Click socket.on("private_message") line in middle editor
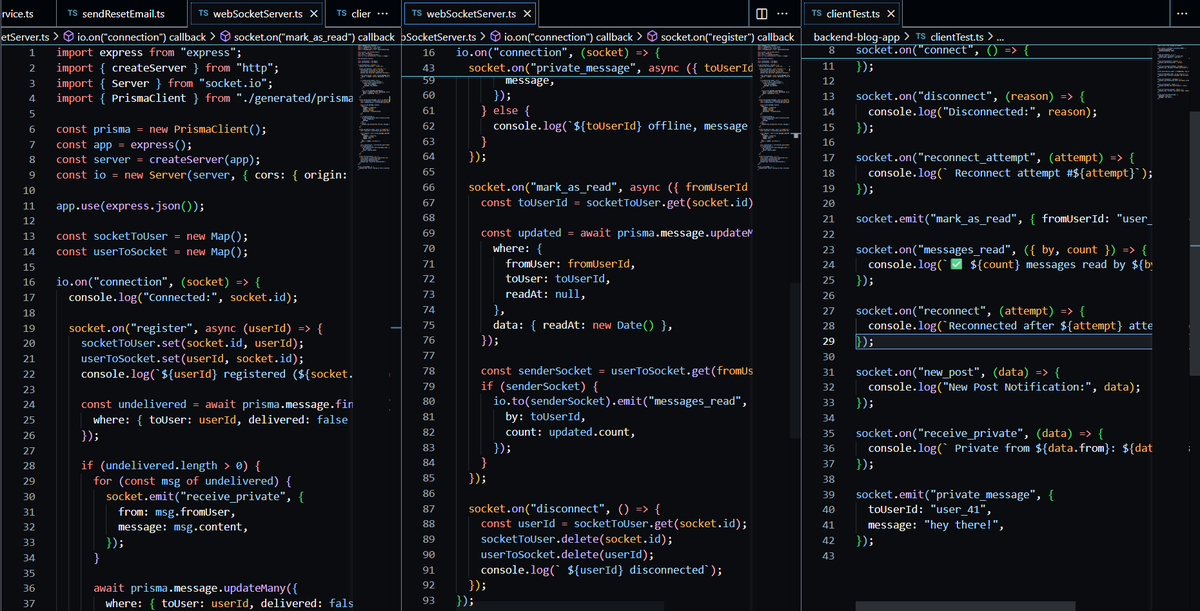This screenshot has width=1200, height=611. [x=611, y=68]
